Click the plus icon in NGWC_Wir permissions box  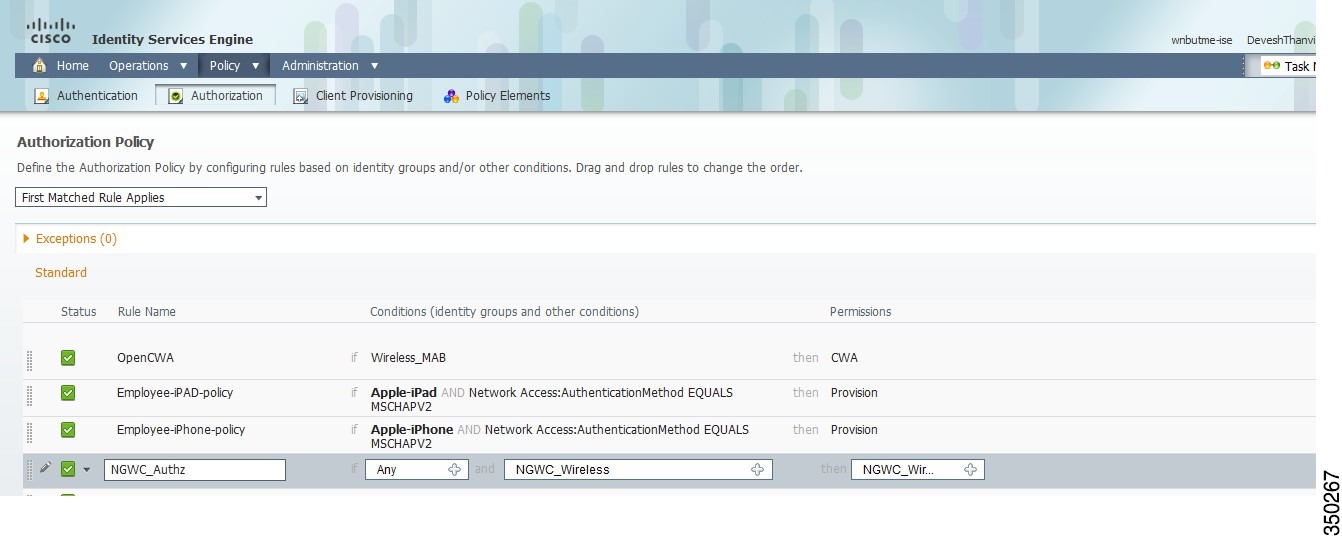(970, 469)
